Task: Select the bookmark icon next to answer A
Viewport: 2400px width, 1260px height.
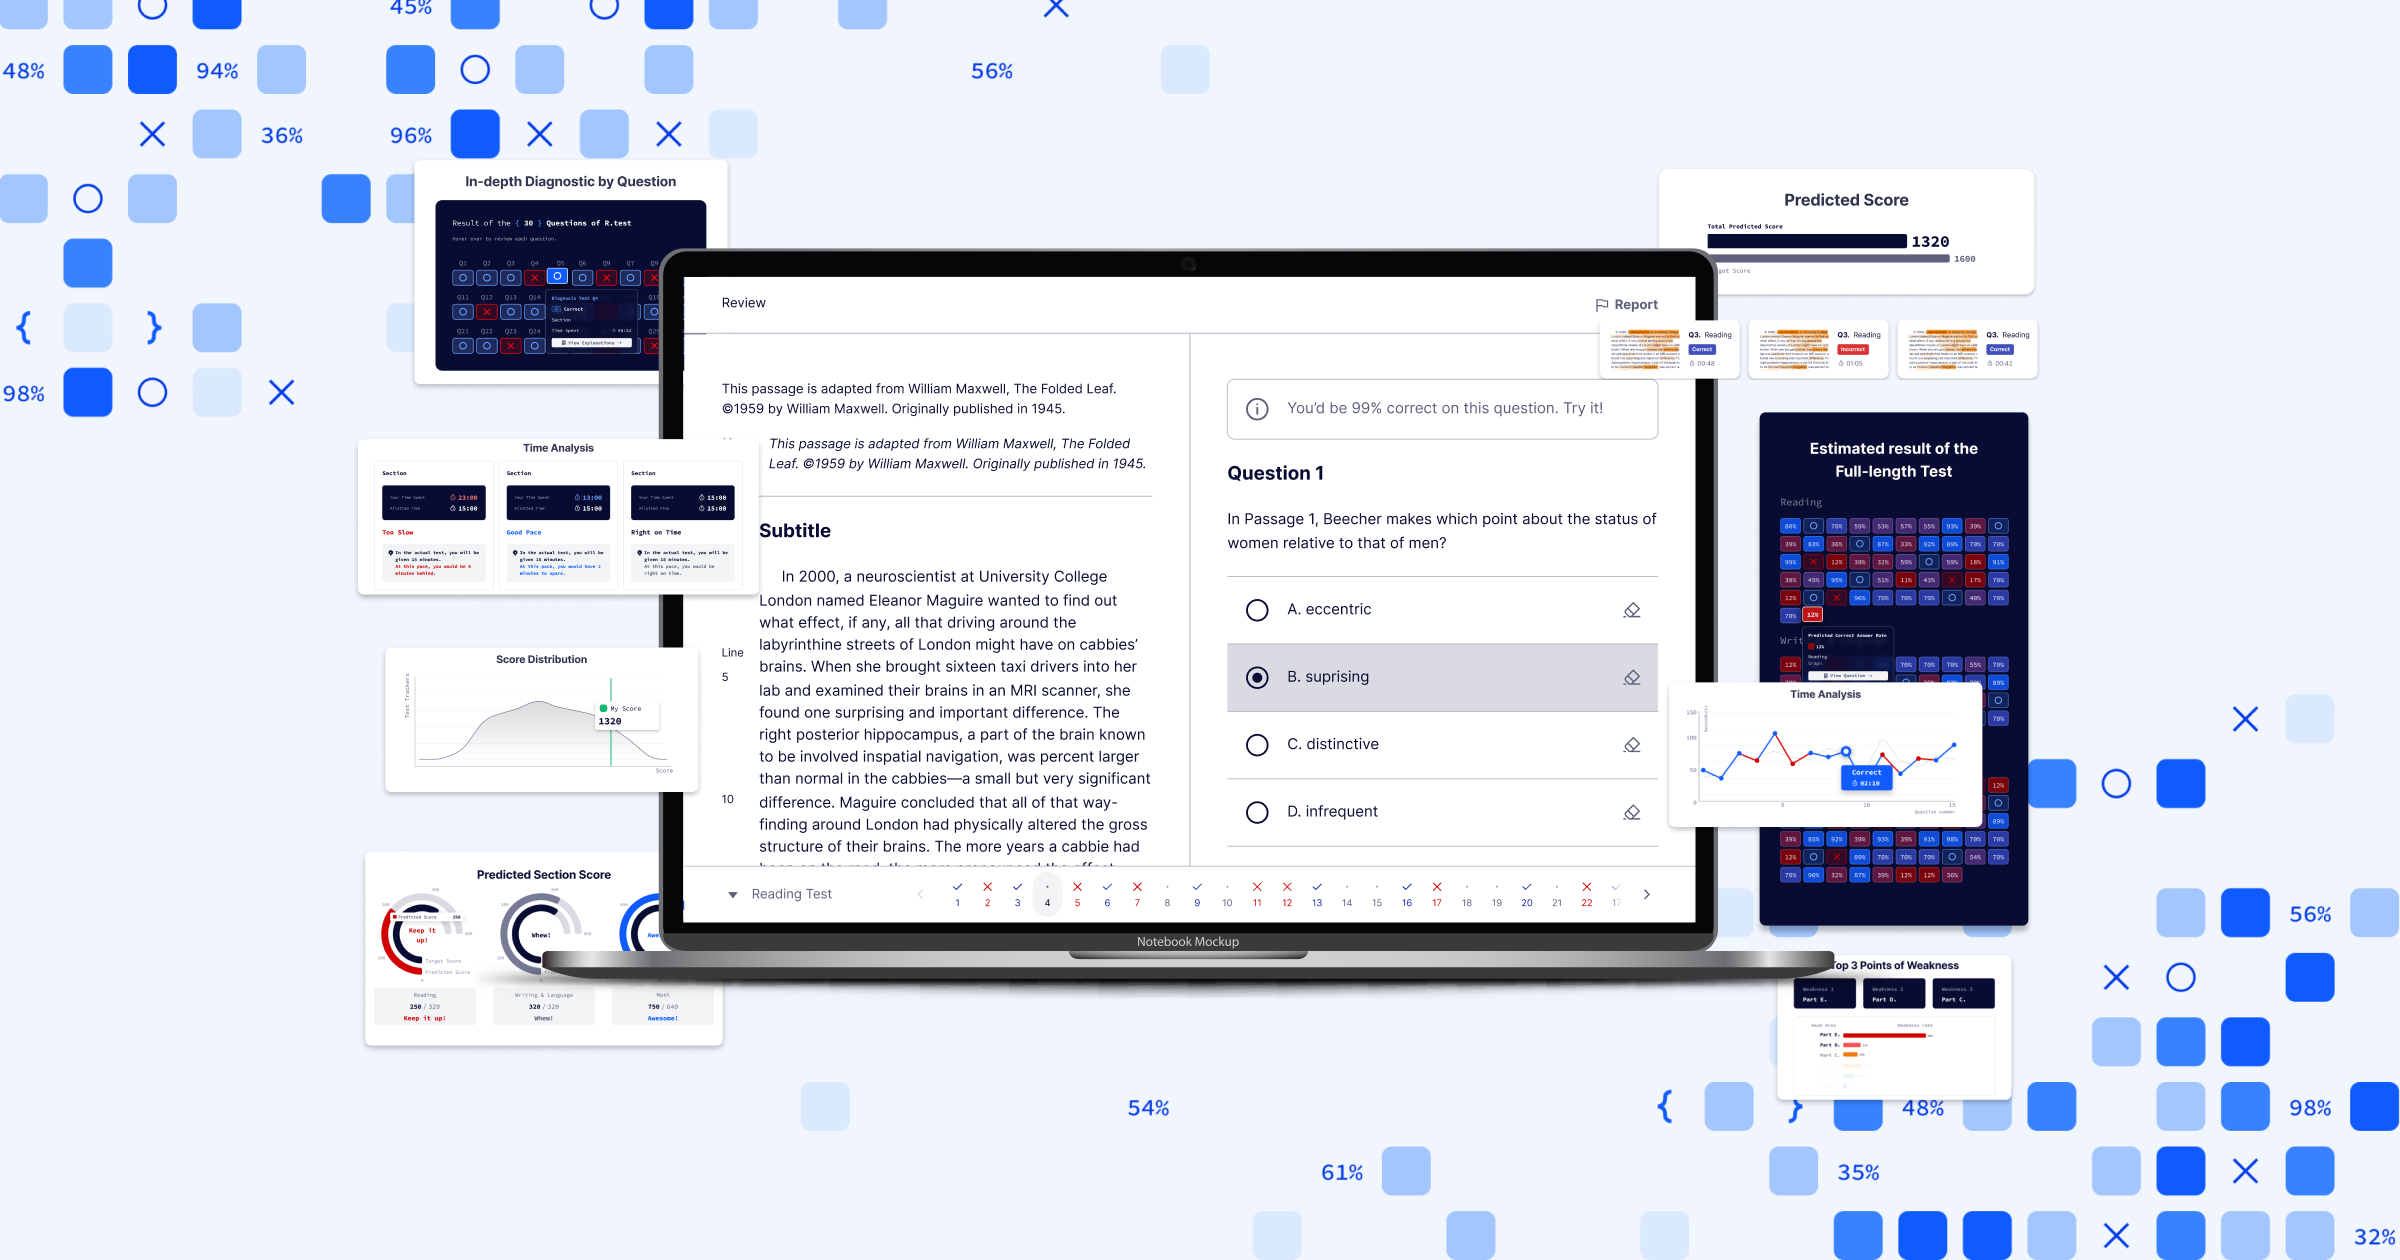Action: pos(1632,608)
